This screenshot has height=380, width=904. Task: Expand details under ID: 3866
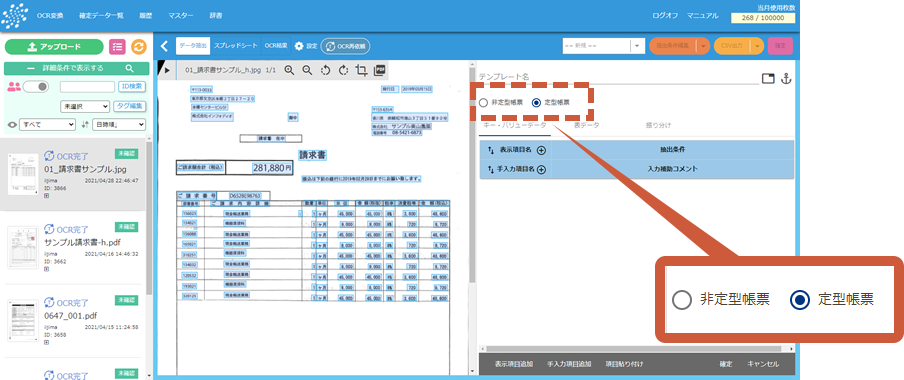(x=47, y=196)
